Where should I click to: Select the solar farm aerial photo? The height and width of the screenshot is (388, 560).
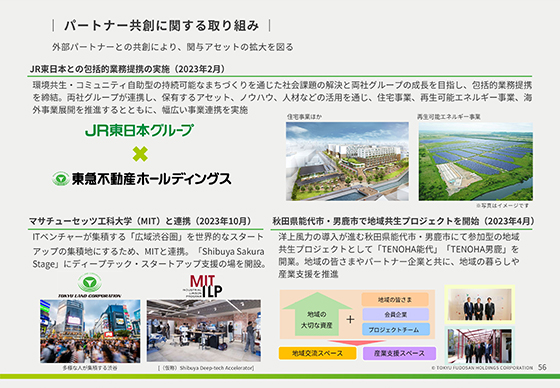tap(476, 161)
